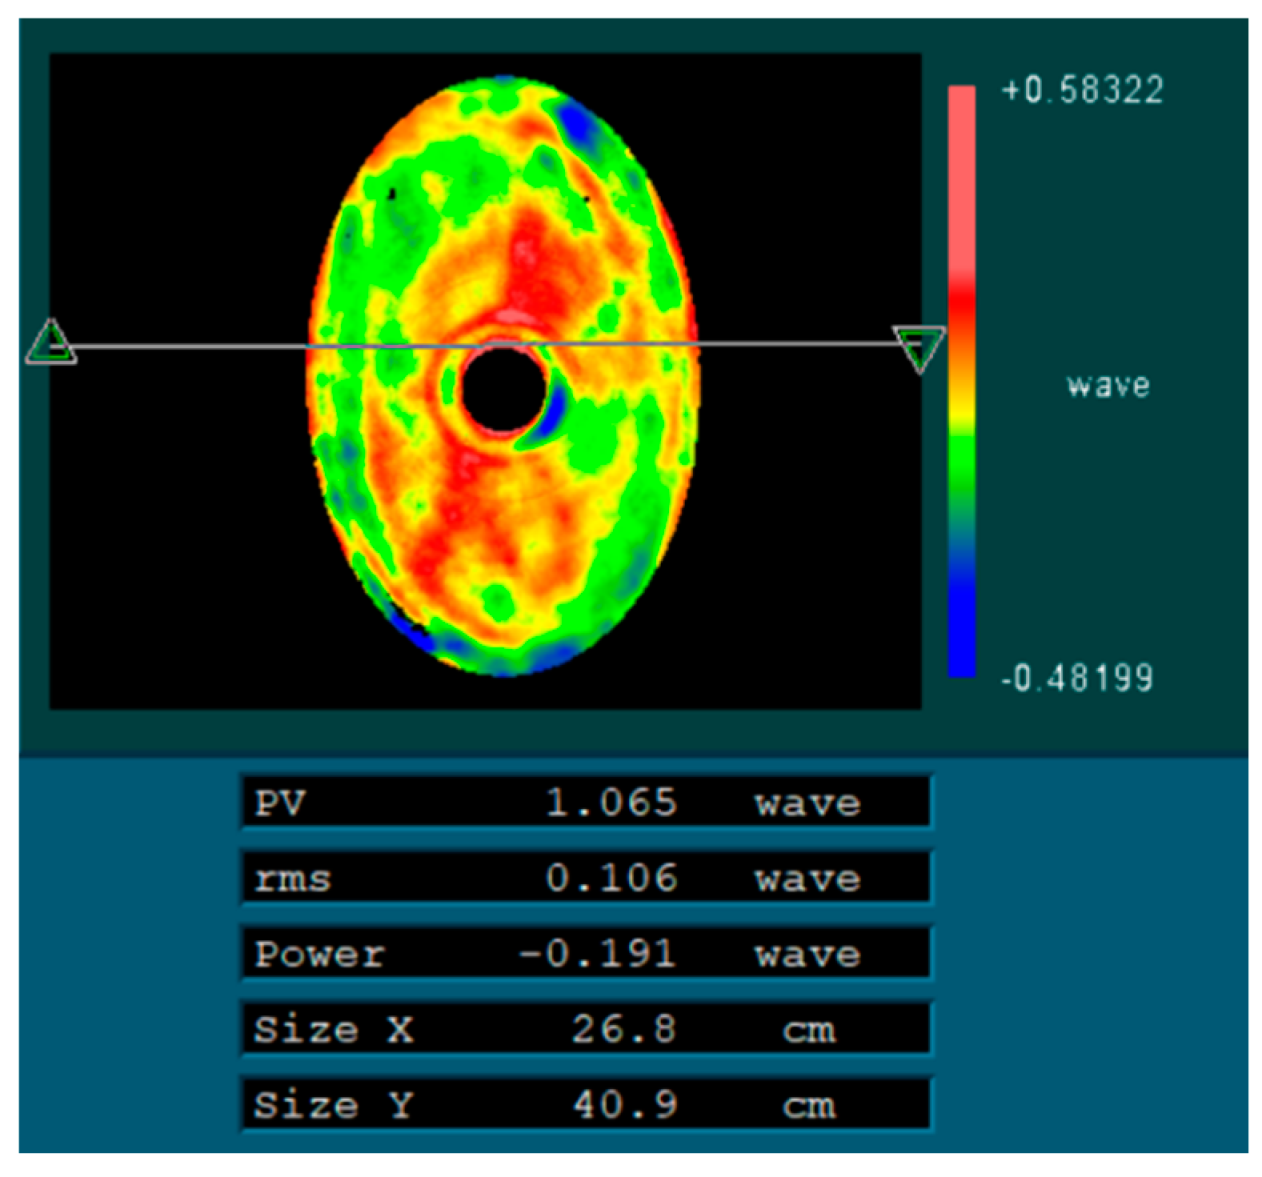The width and height of the screenshot is (1262, 1177).
Task: Click the cm unit in the Size X row
Action: click(808, 1030)
